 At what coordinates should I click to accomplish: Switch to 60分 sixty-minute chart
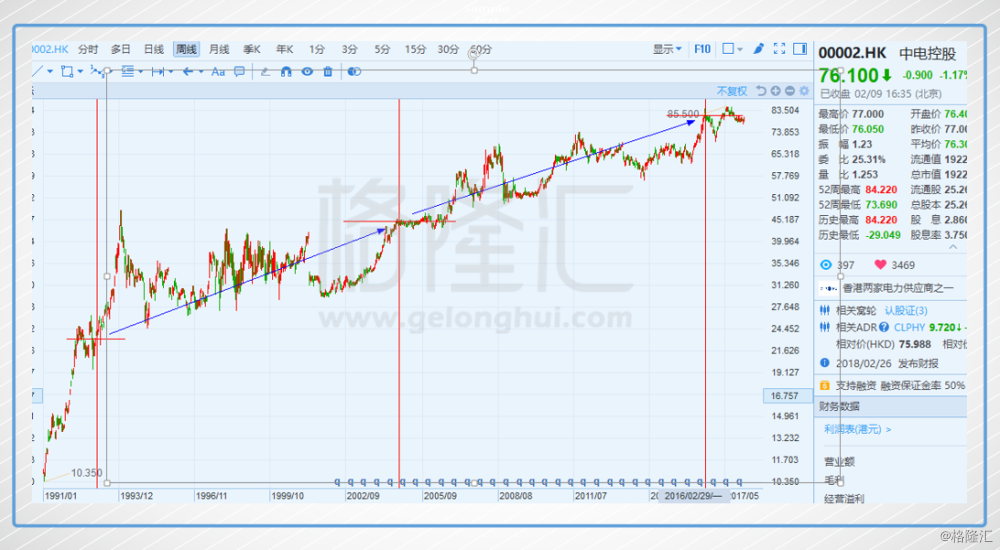point(481,49)
